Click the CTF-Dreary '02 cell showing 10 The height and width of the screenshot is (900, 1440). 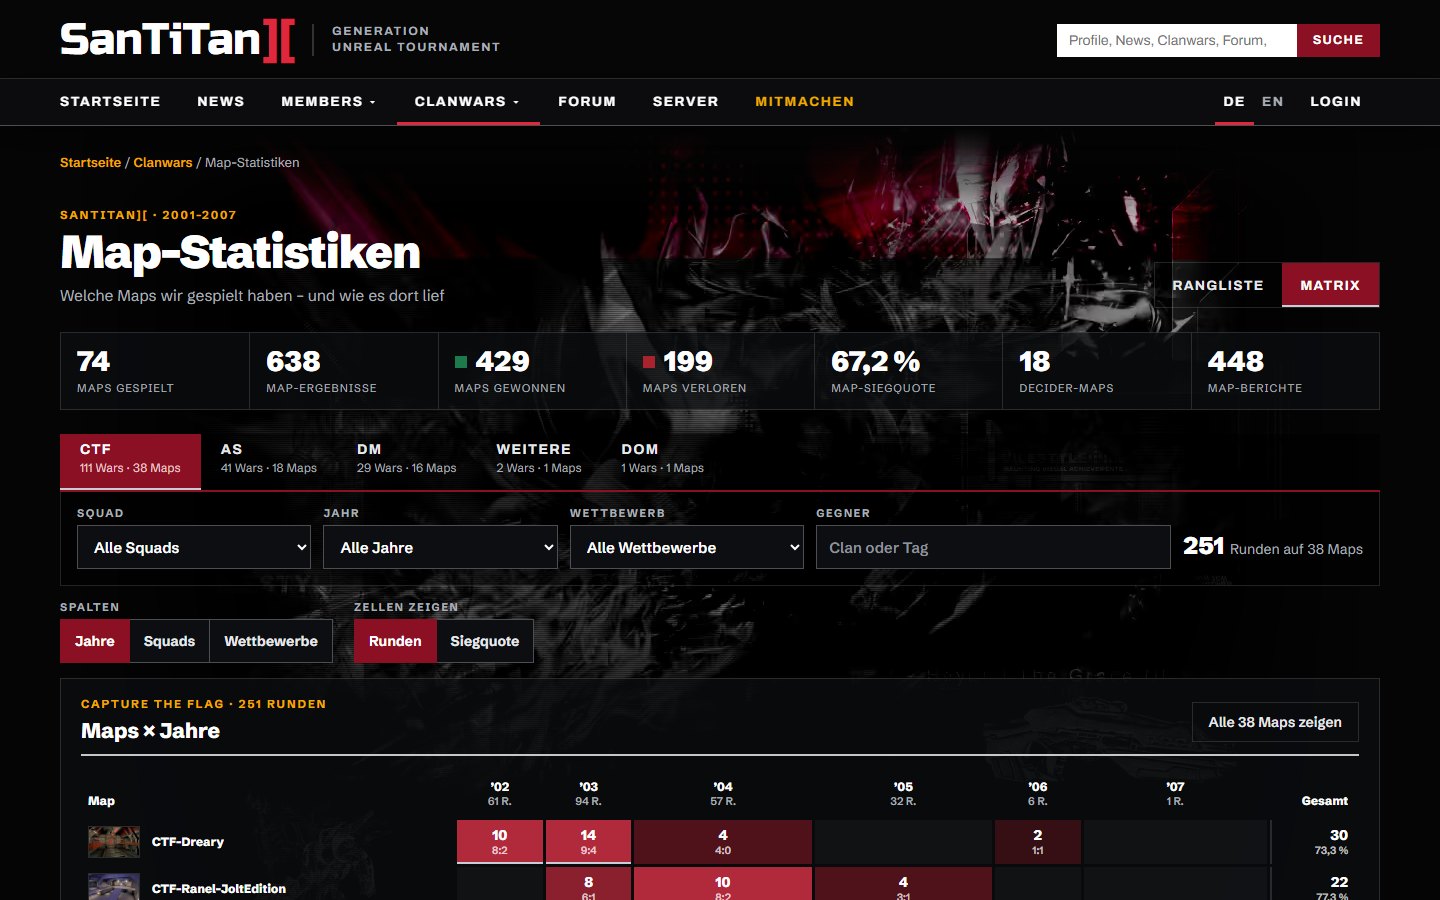click(x=500, y=842)
